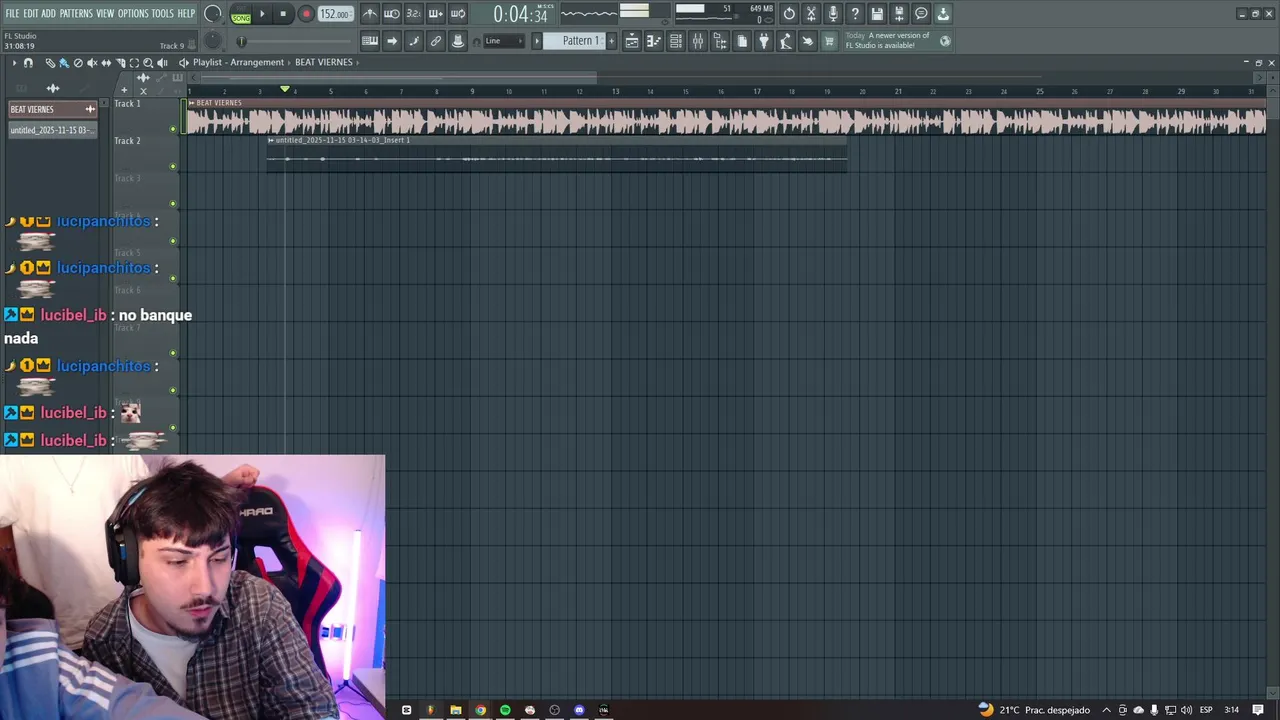Screen dimensions: 1280x720
Task: Select the Select tool dashed square
Action: point(134,62)
